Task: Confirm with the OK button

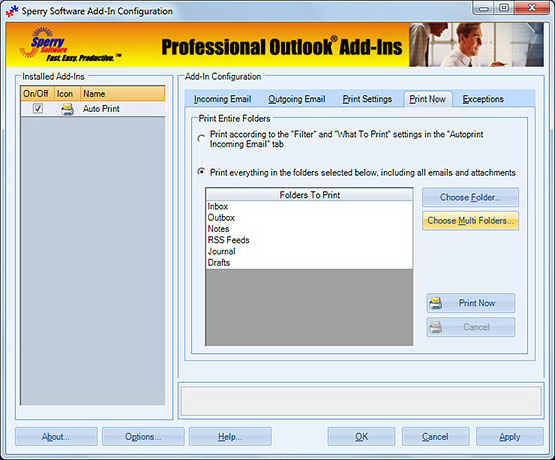Action: pos(361,437)
